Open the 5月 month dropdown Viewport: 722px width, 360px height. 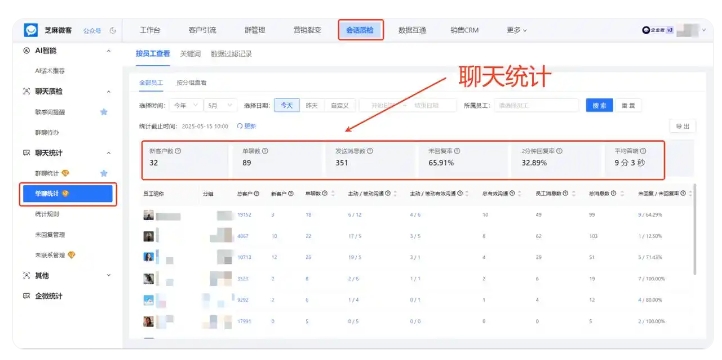pyautogui.click(x=220, y=105)
